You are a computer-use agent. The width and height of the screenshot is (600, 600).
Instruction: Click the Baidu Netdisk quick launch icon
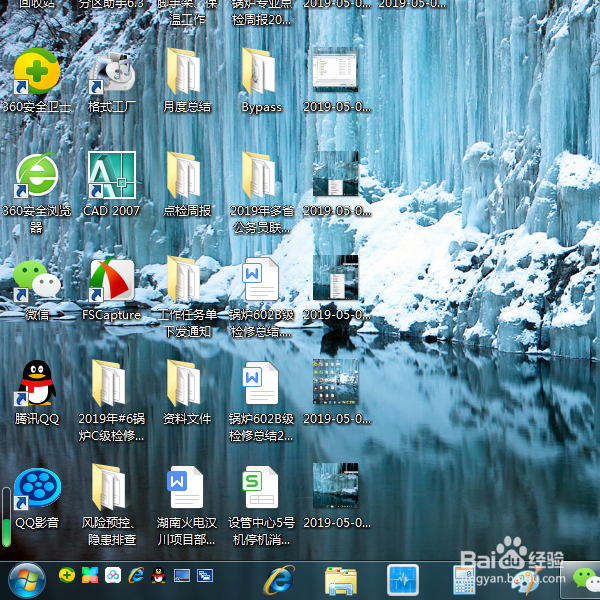coord(113,575)
